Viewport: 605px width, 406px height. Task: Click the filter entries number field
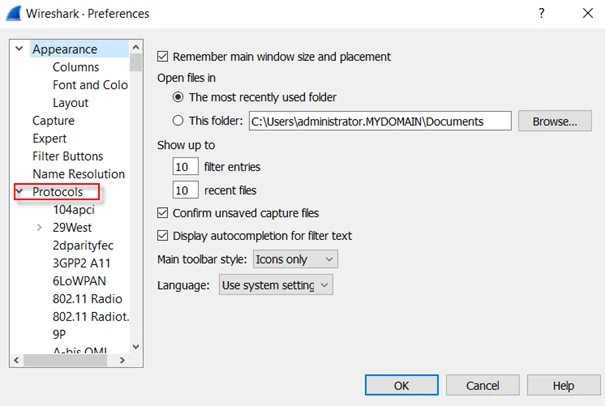(185, 166)
